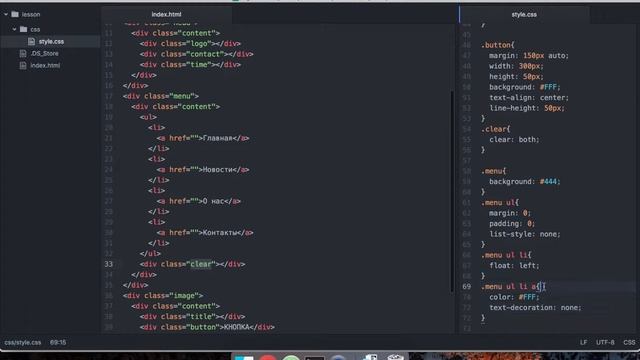Click the style.css file icon in tree
The width and height of the screenshot is (640, 360).
[31, 42]
